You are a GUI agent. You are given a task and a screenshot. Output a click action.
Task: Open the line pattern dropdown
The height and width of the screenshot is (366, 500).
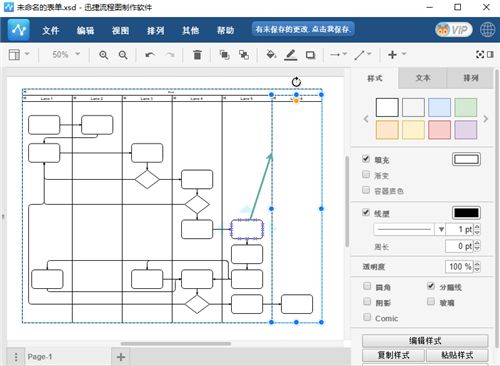click(x=410, y=229)
